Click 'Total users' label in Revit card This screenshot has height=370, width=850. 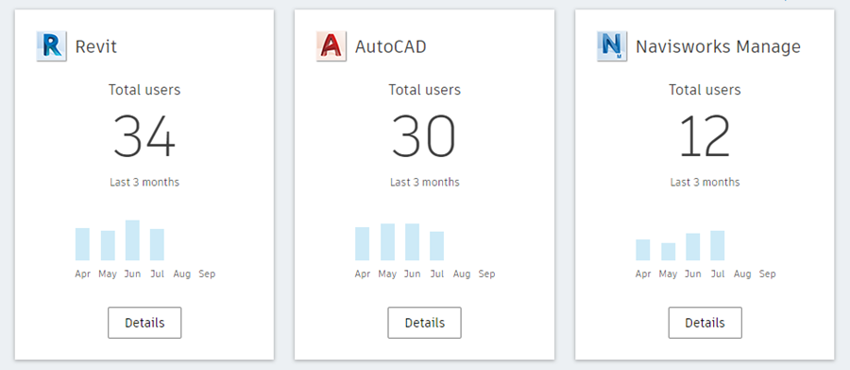click(x=144, y=89)
